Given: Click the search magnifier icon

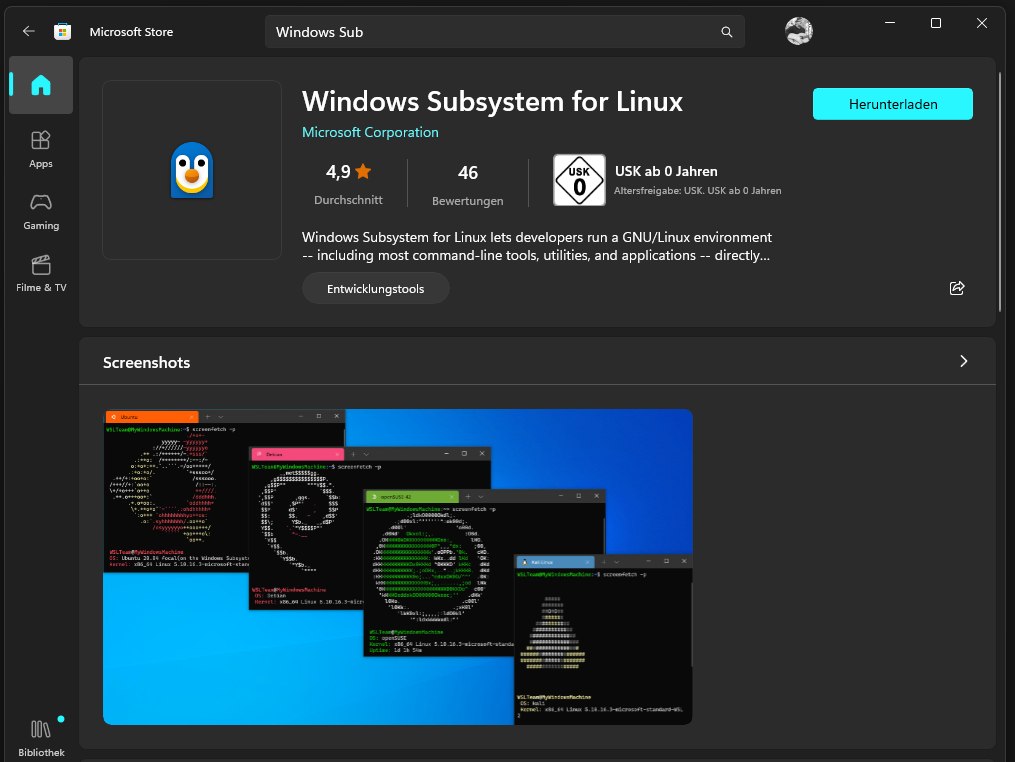Looking at the screenshot, I should click(726, 32).
